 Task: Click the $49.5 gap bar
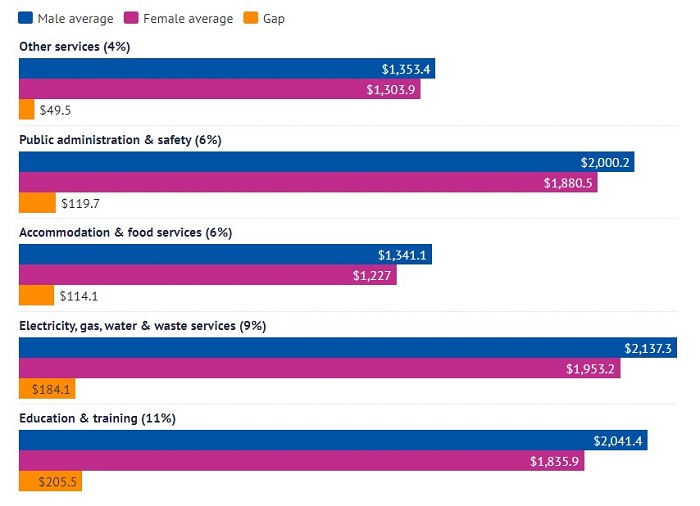point(26,109)
